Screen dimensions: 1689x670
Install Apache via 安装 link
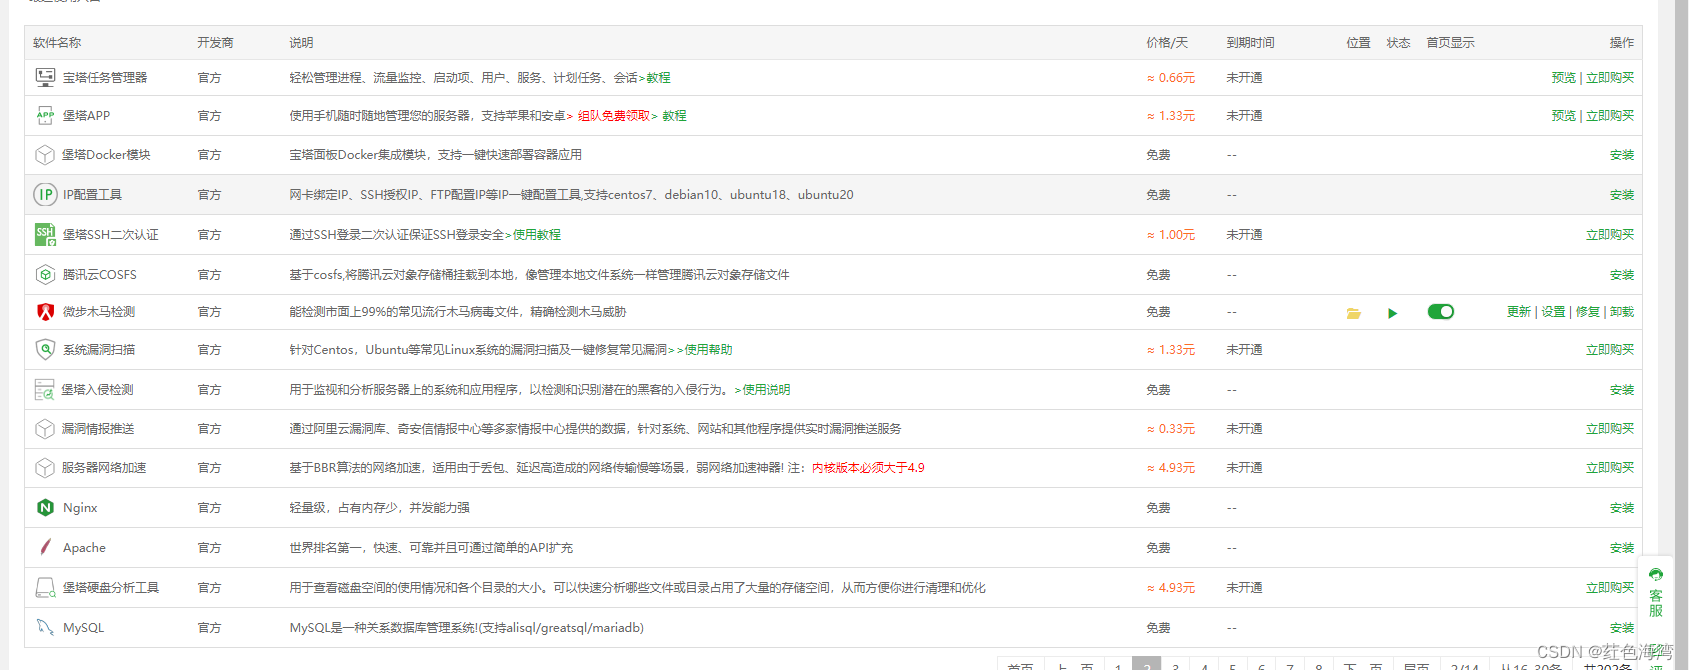1622,548
